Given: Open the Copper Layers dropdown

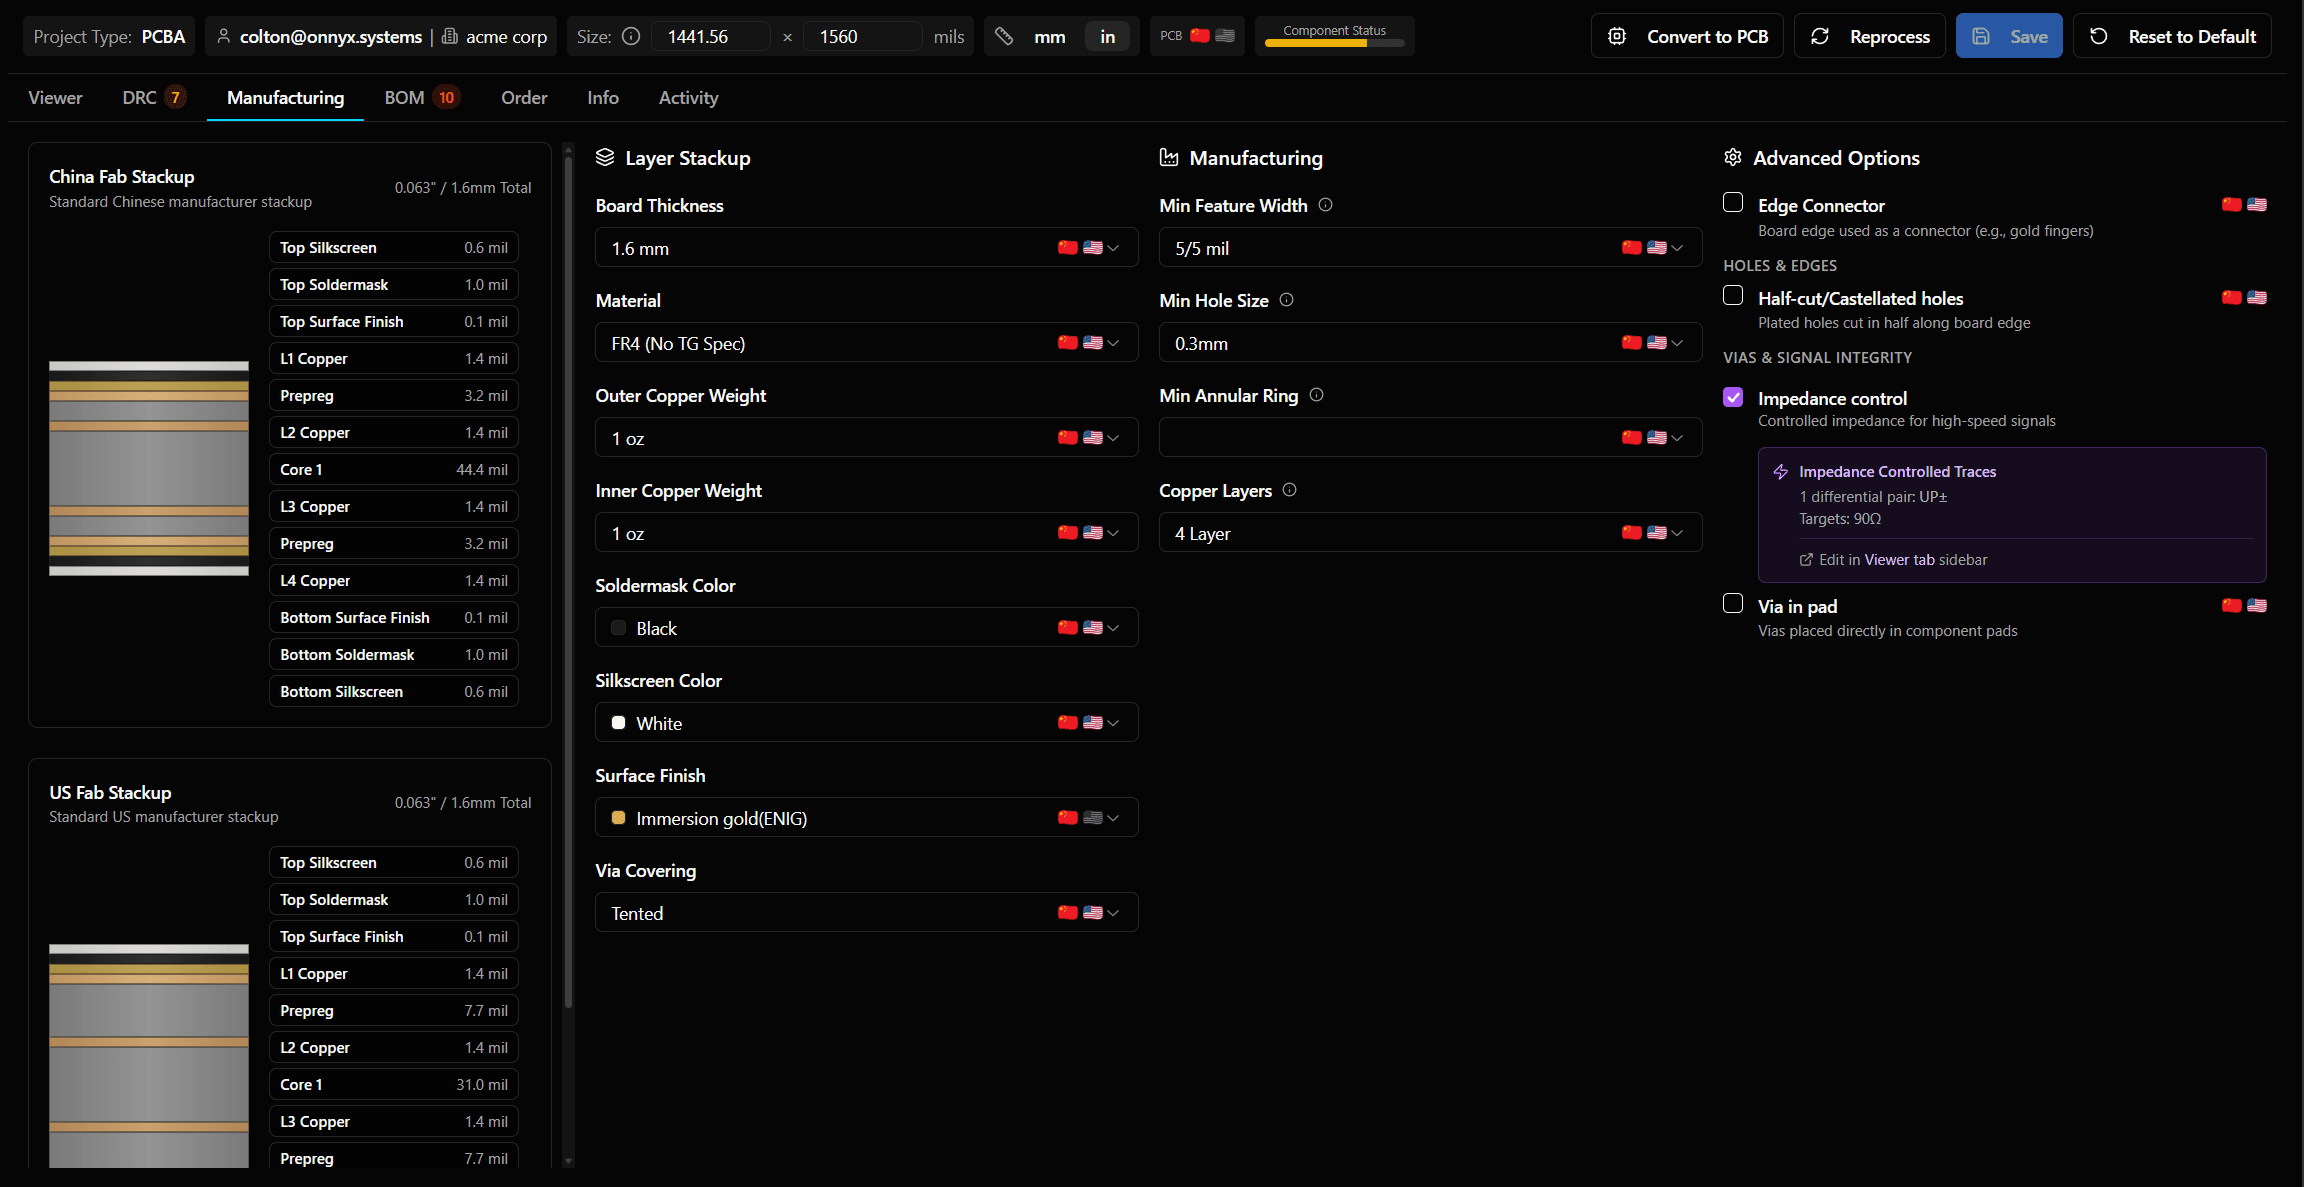Looking at the screenshot, I should [1676, 532].
